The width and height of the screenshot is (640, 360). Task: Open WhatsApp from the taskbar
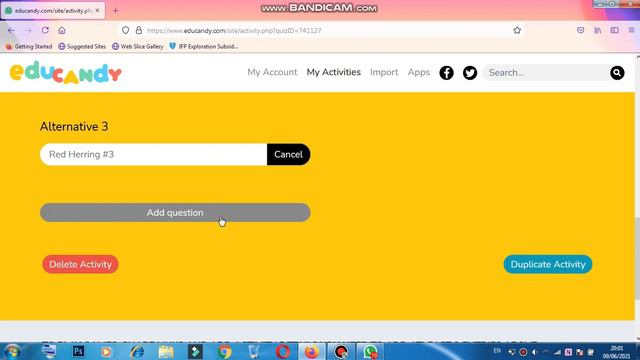click(370, 351)
